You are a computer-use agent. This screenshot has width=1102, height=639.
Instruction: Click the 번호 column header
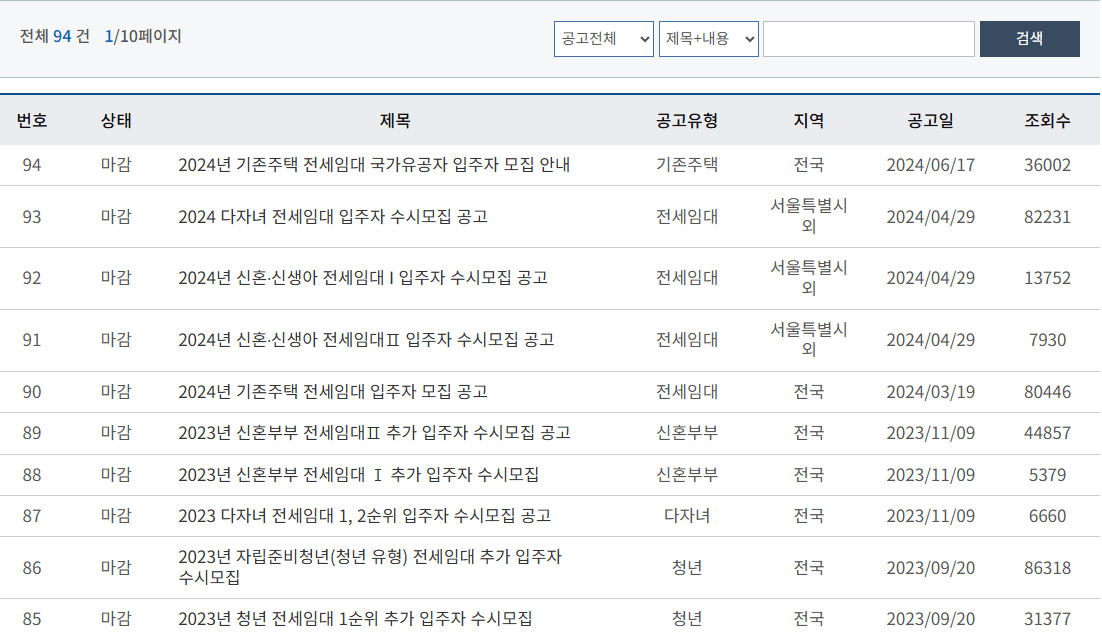point(31,120)
